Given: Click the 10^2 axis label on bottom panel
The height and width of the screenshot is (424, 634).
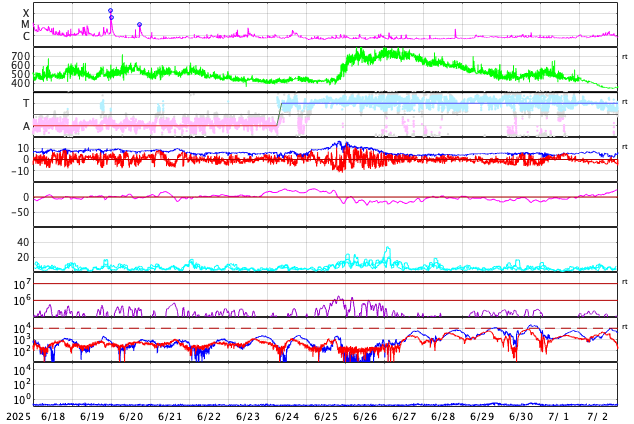Looking at the screenshot, I should (22, 384).
